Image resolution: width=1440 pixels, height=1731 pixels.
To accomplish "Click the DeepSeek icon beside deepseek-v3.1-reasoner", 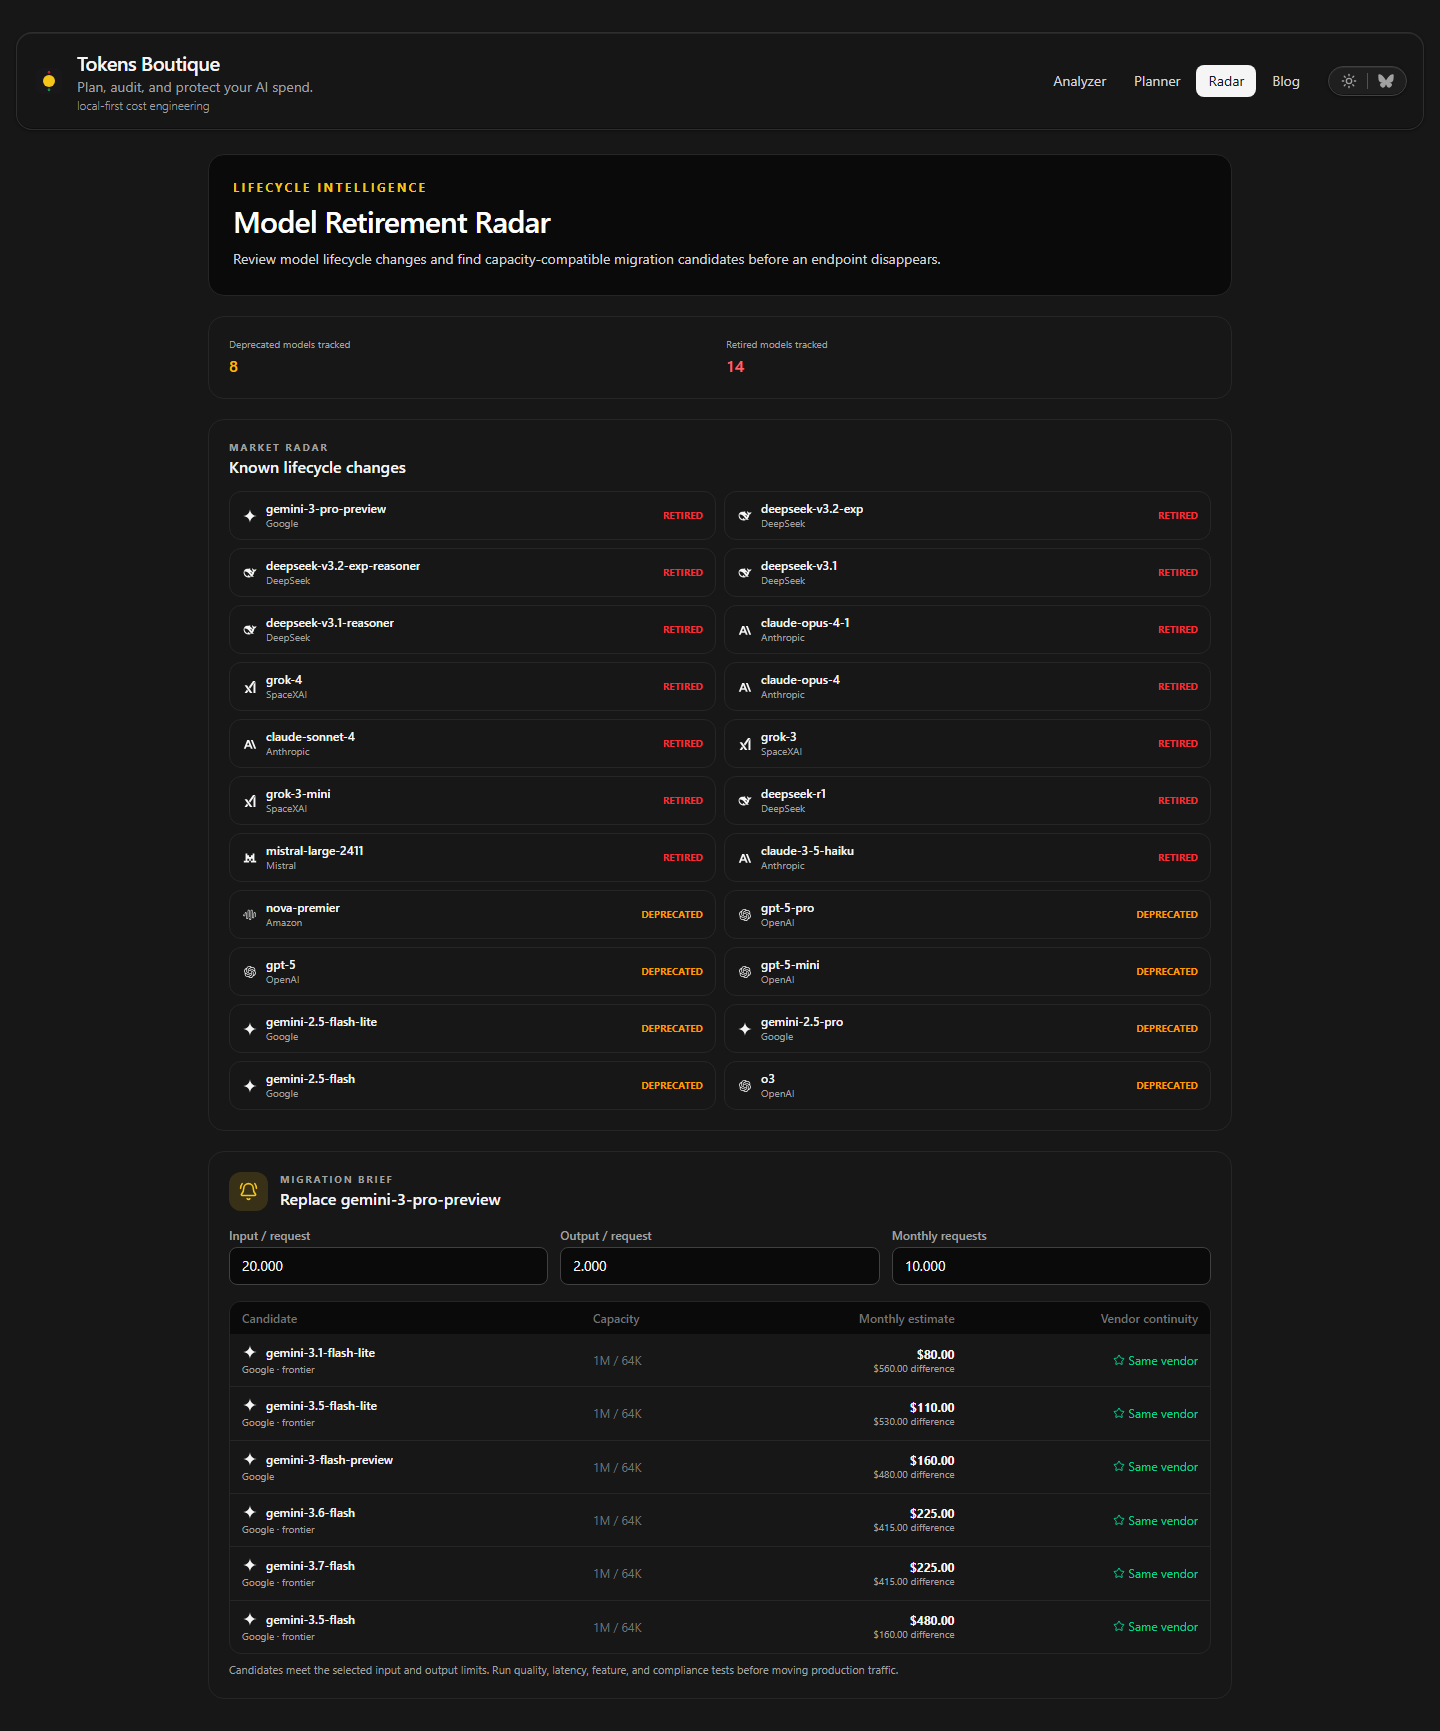I will 250,630.
